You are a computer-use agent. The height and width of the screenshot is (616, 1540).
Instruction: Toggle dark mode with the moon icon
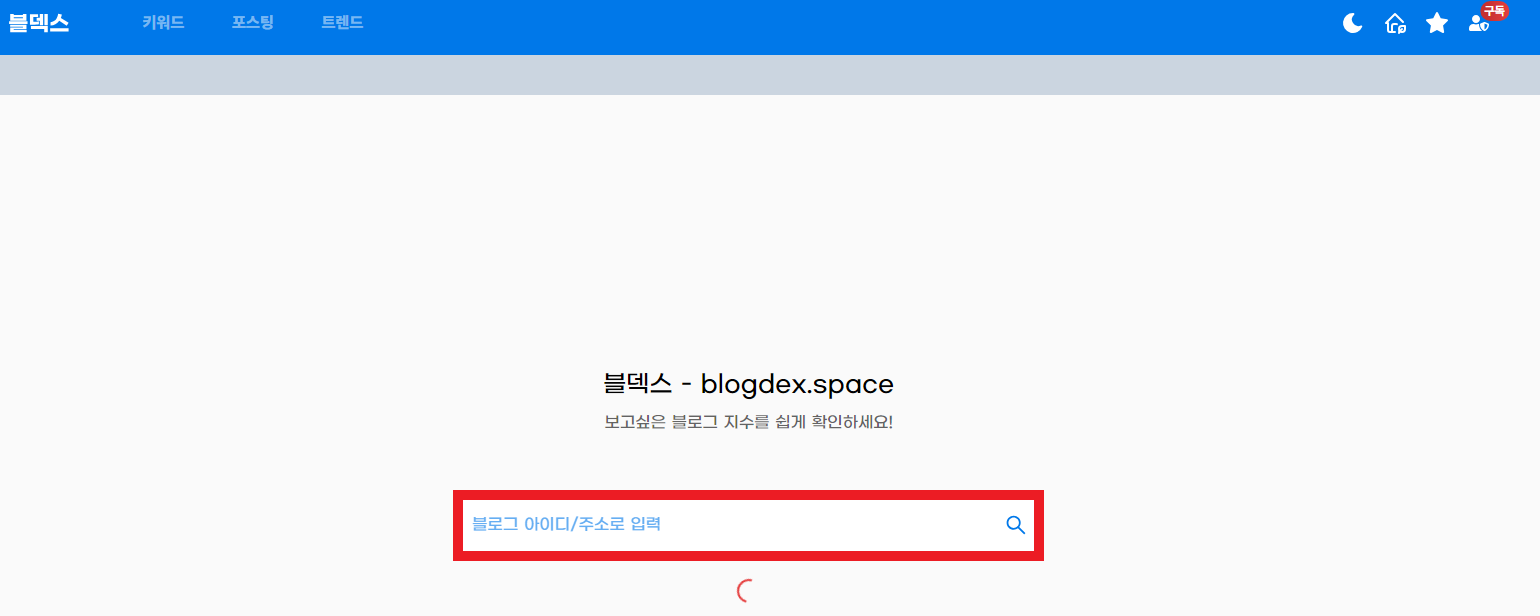[x=1353, y=23]
